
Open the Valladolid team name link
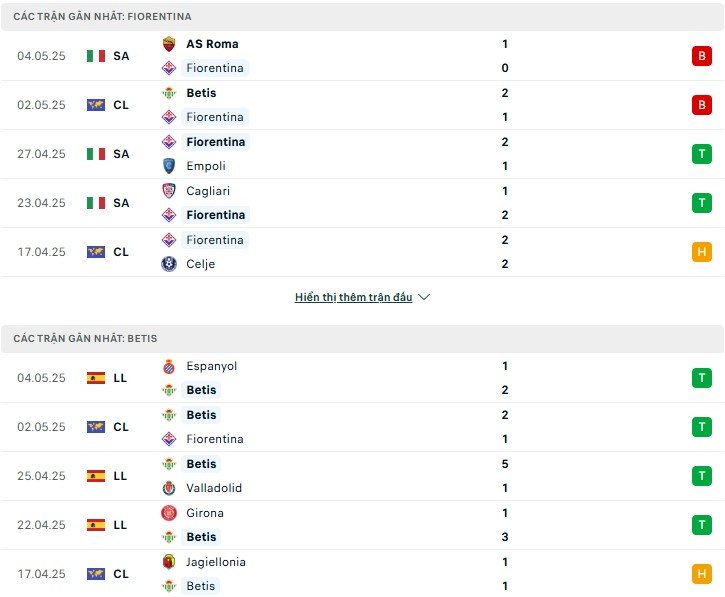[214, 488]
